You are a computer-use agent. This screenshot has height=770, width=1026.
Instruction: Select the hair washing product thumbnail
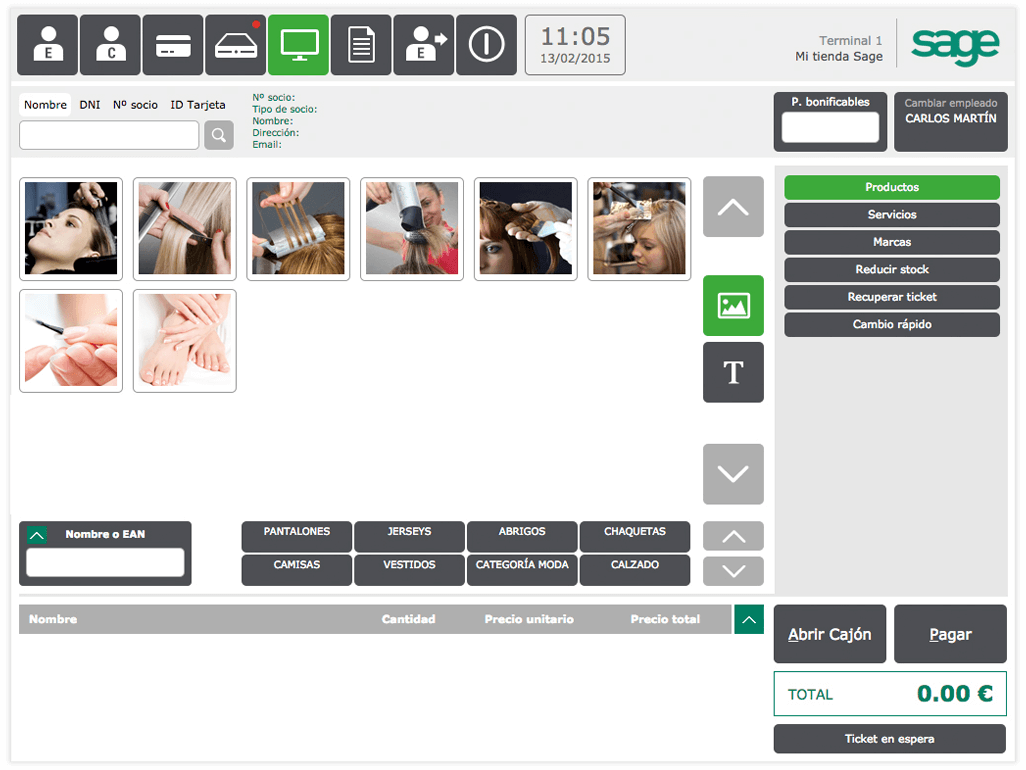coord(71,228)
